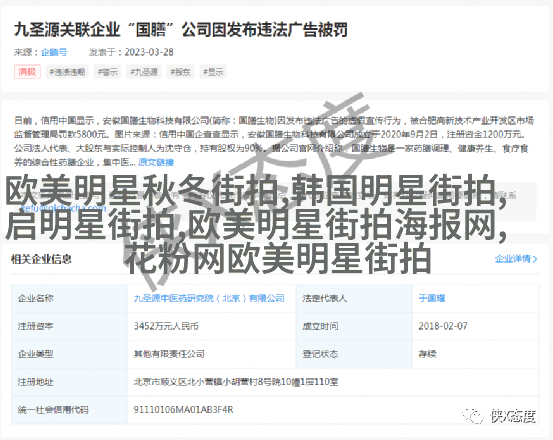The height and width of the screenshot is (440, 553).
Task: Click the 企业类型 label cell
Action: (69, 354)
